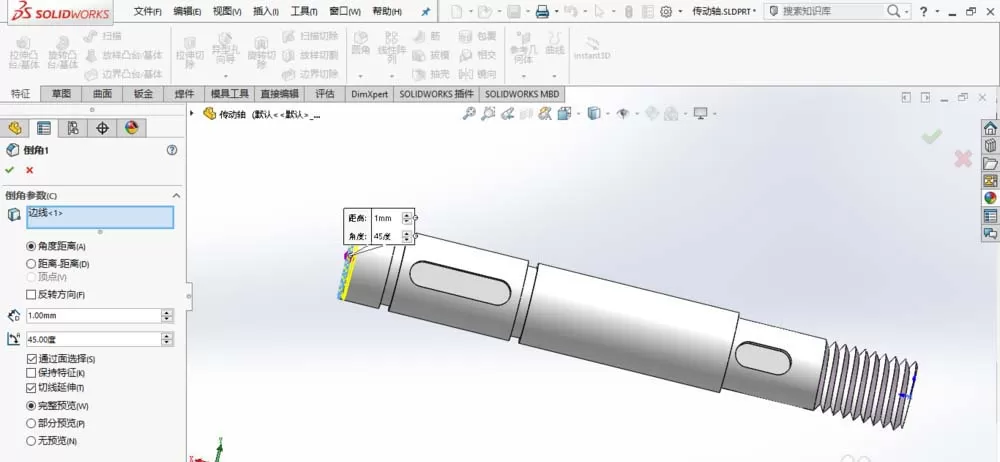Click the 边线<1> selection box
This screenshot has width=1000, height=462.
(100, 217)
